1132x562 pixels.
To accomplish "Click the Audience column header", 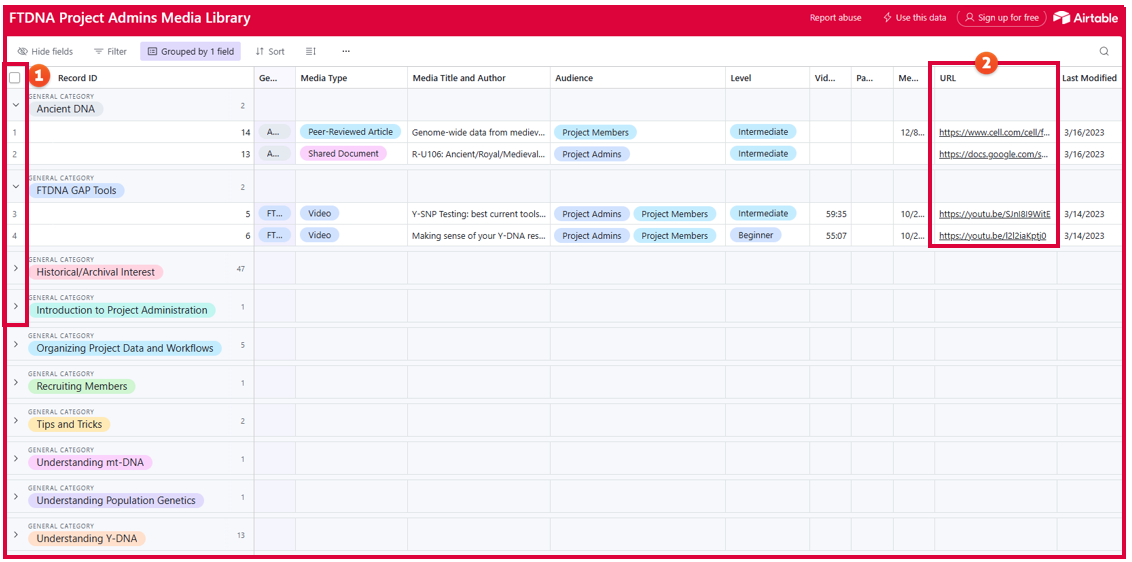I will pyautogui.click(x=638, y=78).
